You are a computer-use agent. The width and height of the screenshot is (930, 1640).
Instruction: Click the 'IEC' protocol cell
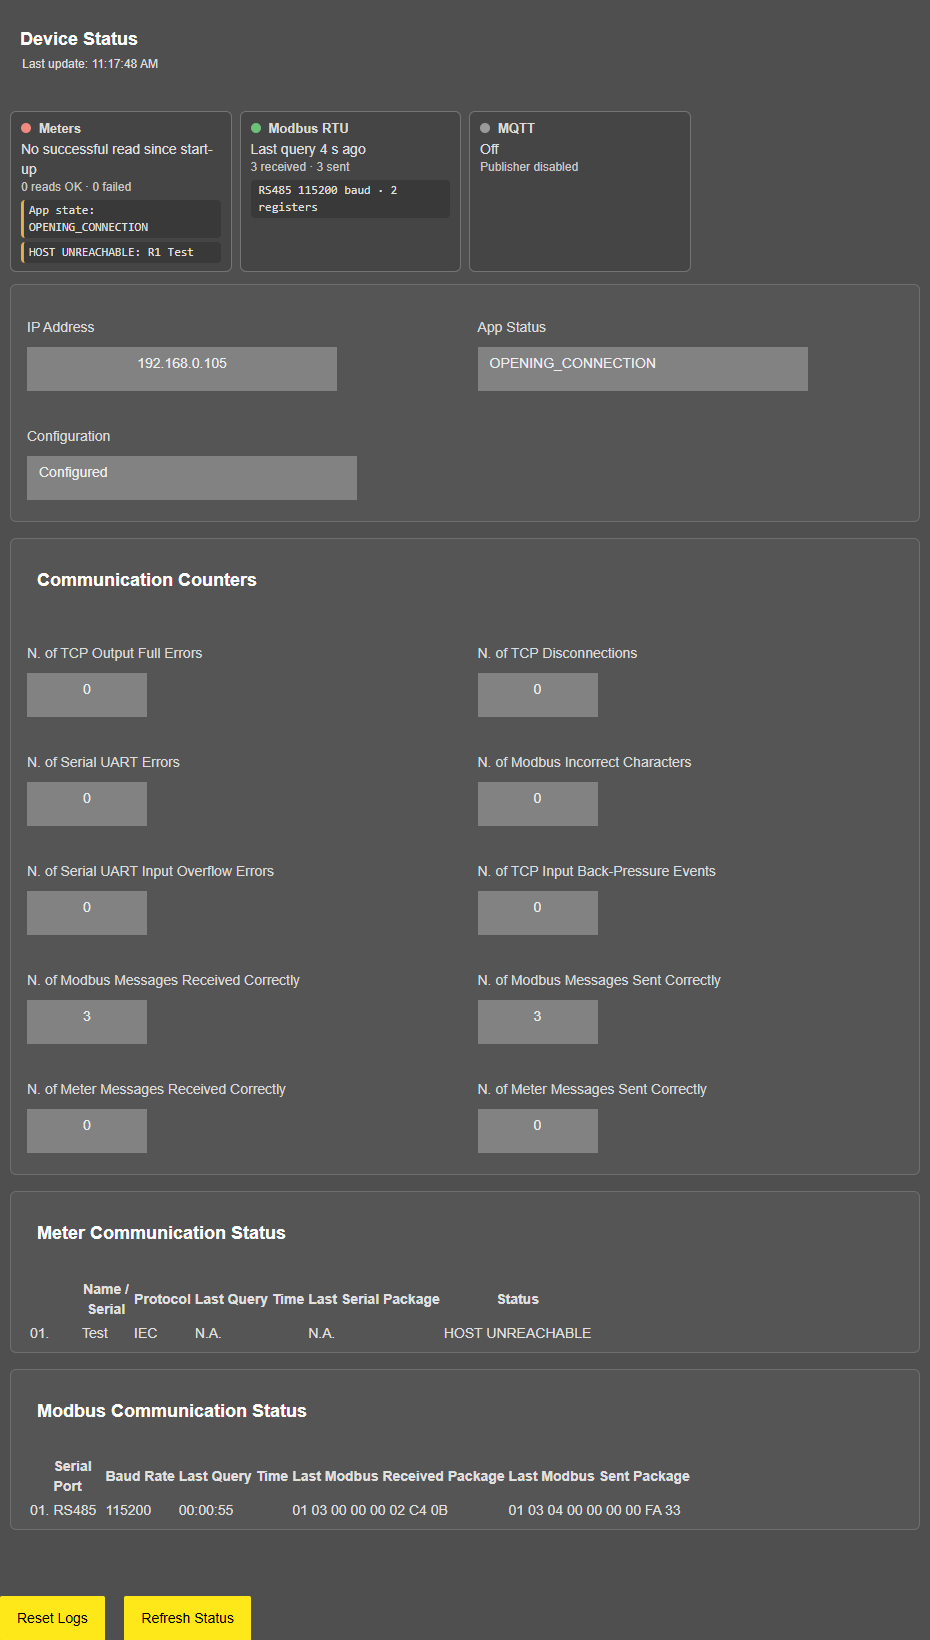[x=146, y=1333]
